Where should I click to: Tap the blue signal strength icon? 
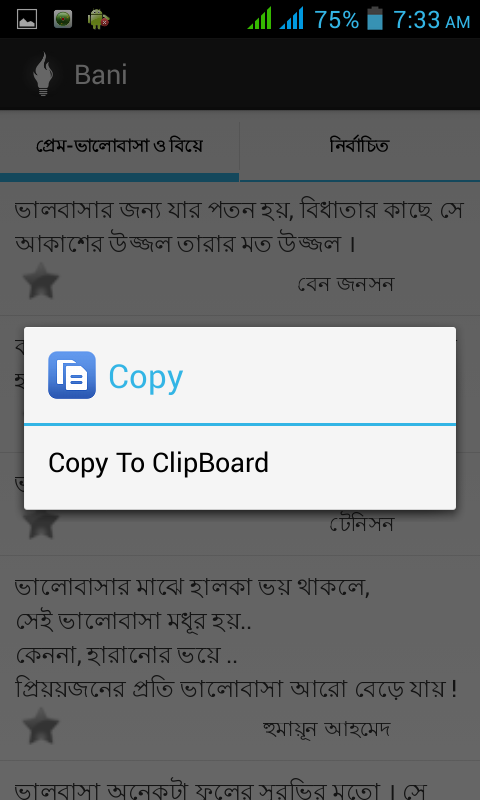[291, 18]
